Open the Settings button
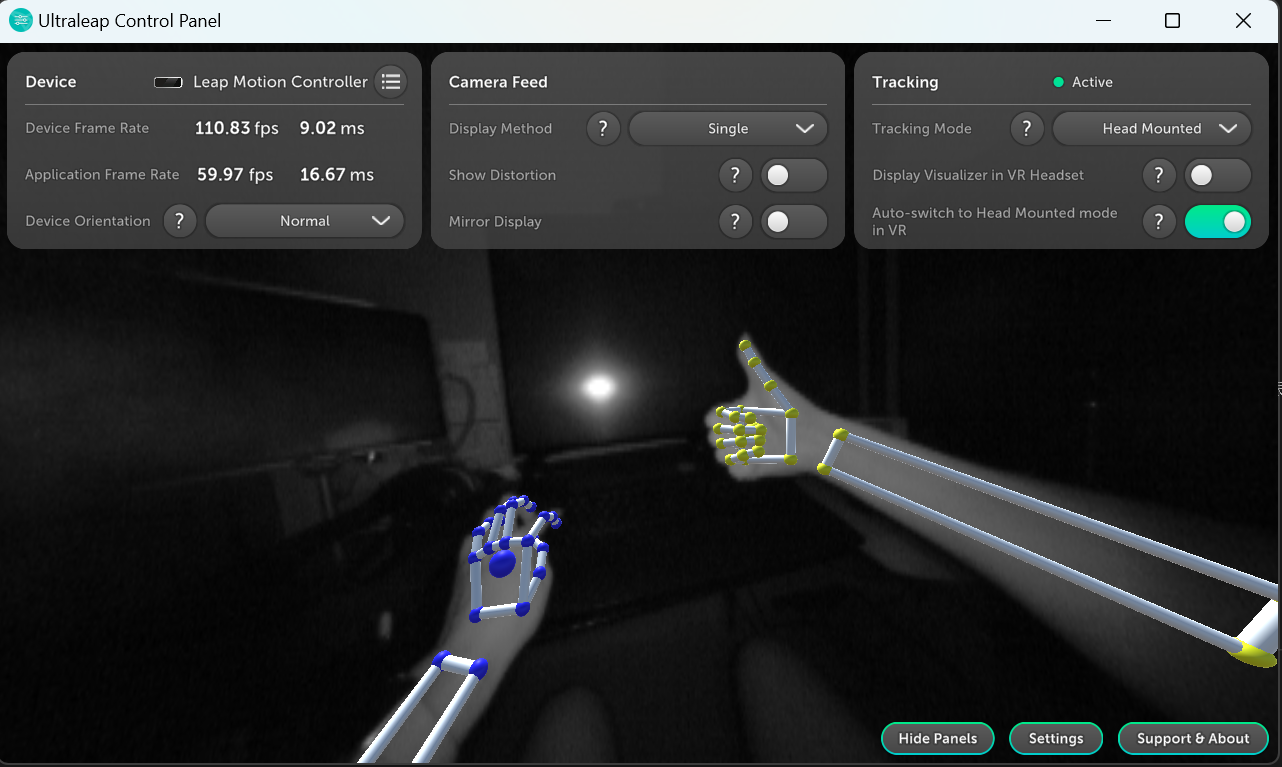Viewport: 1282px width, 767px height. (x=1056, y=738)
